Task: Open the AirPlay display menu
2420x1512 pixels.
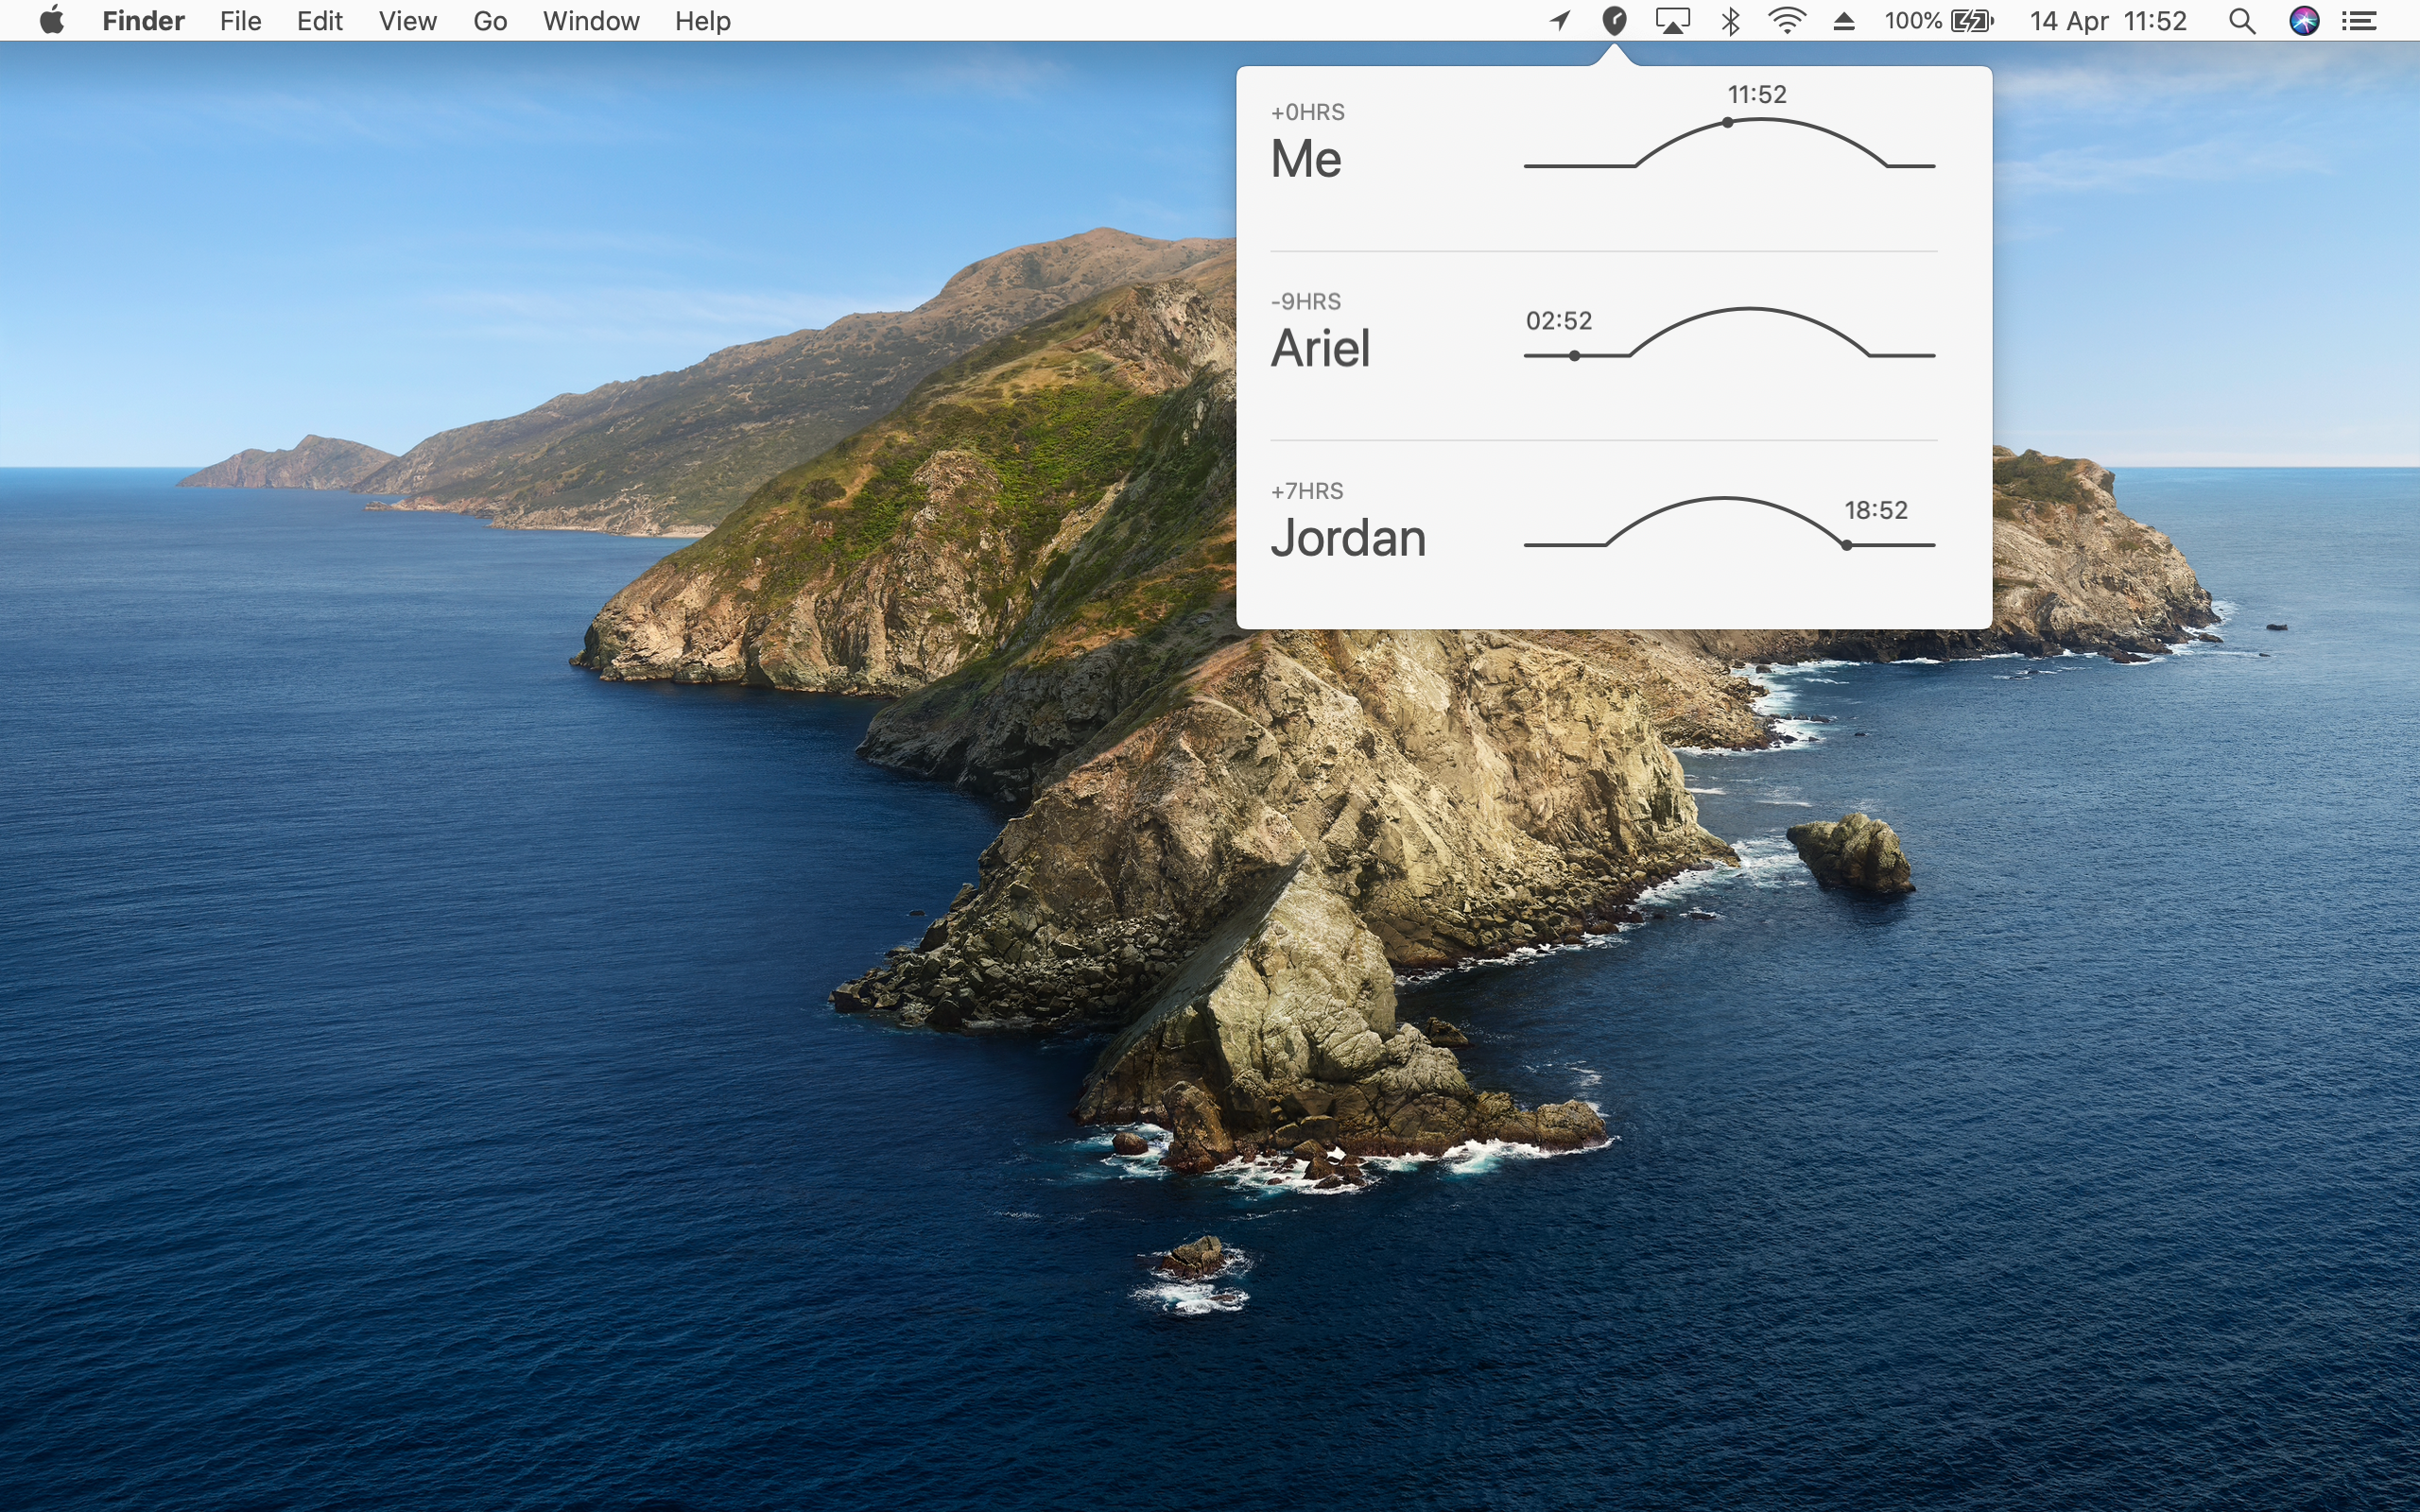Action: pyautogui.click(x=1672, y=21)
